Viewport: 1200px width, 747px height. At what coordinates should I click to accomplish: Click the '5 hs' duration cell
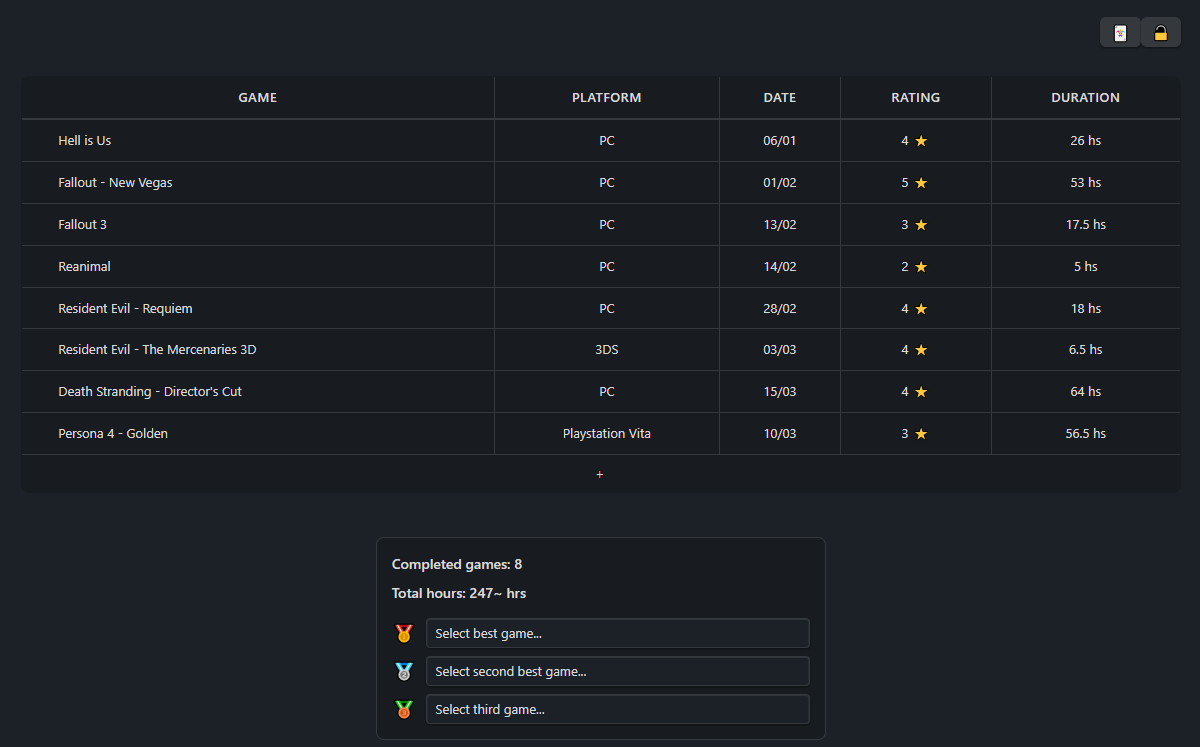point(1086,267)
